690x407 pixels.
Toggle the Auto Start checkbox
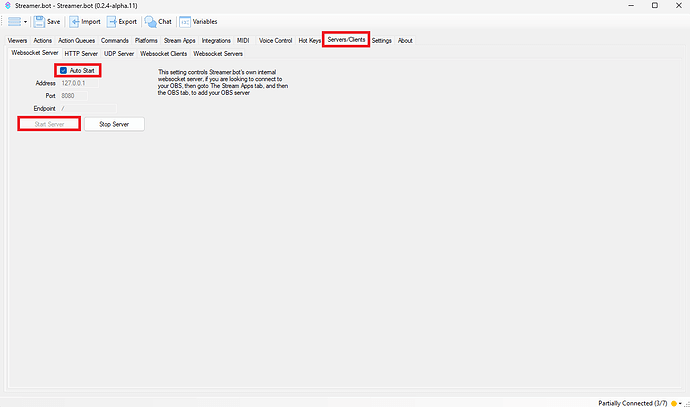pyautogui.click(x=63, y=71)
